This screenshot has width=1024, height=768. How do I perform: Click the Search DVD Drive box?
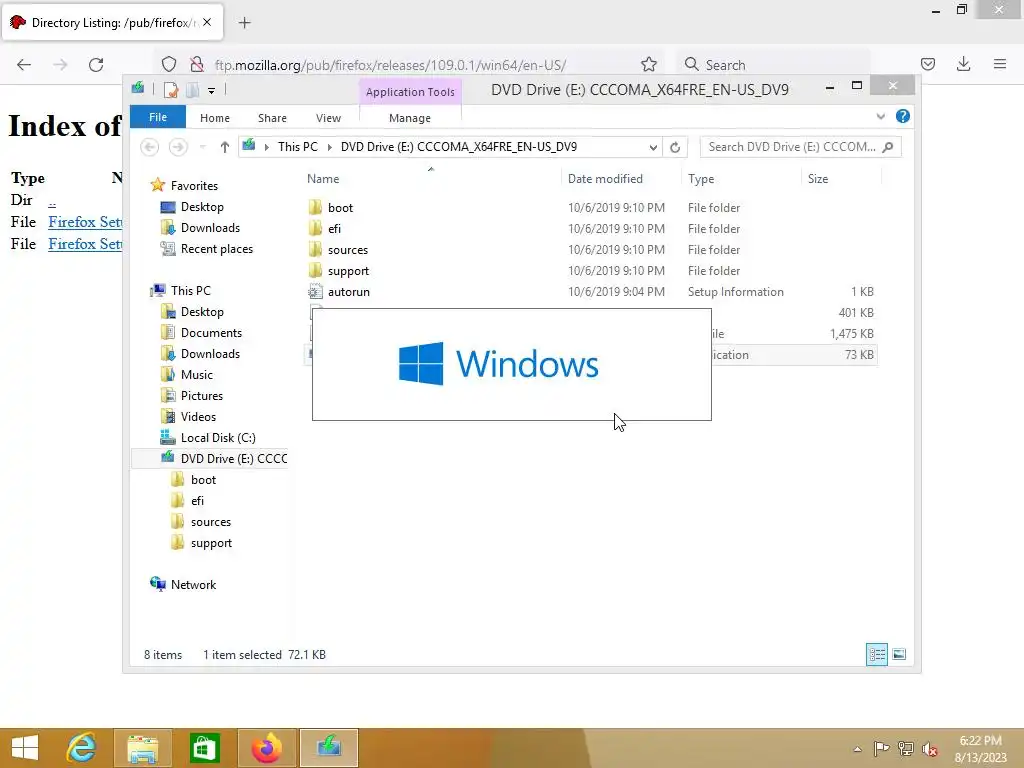click(x=801, y=147)
